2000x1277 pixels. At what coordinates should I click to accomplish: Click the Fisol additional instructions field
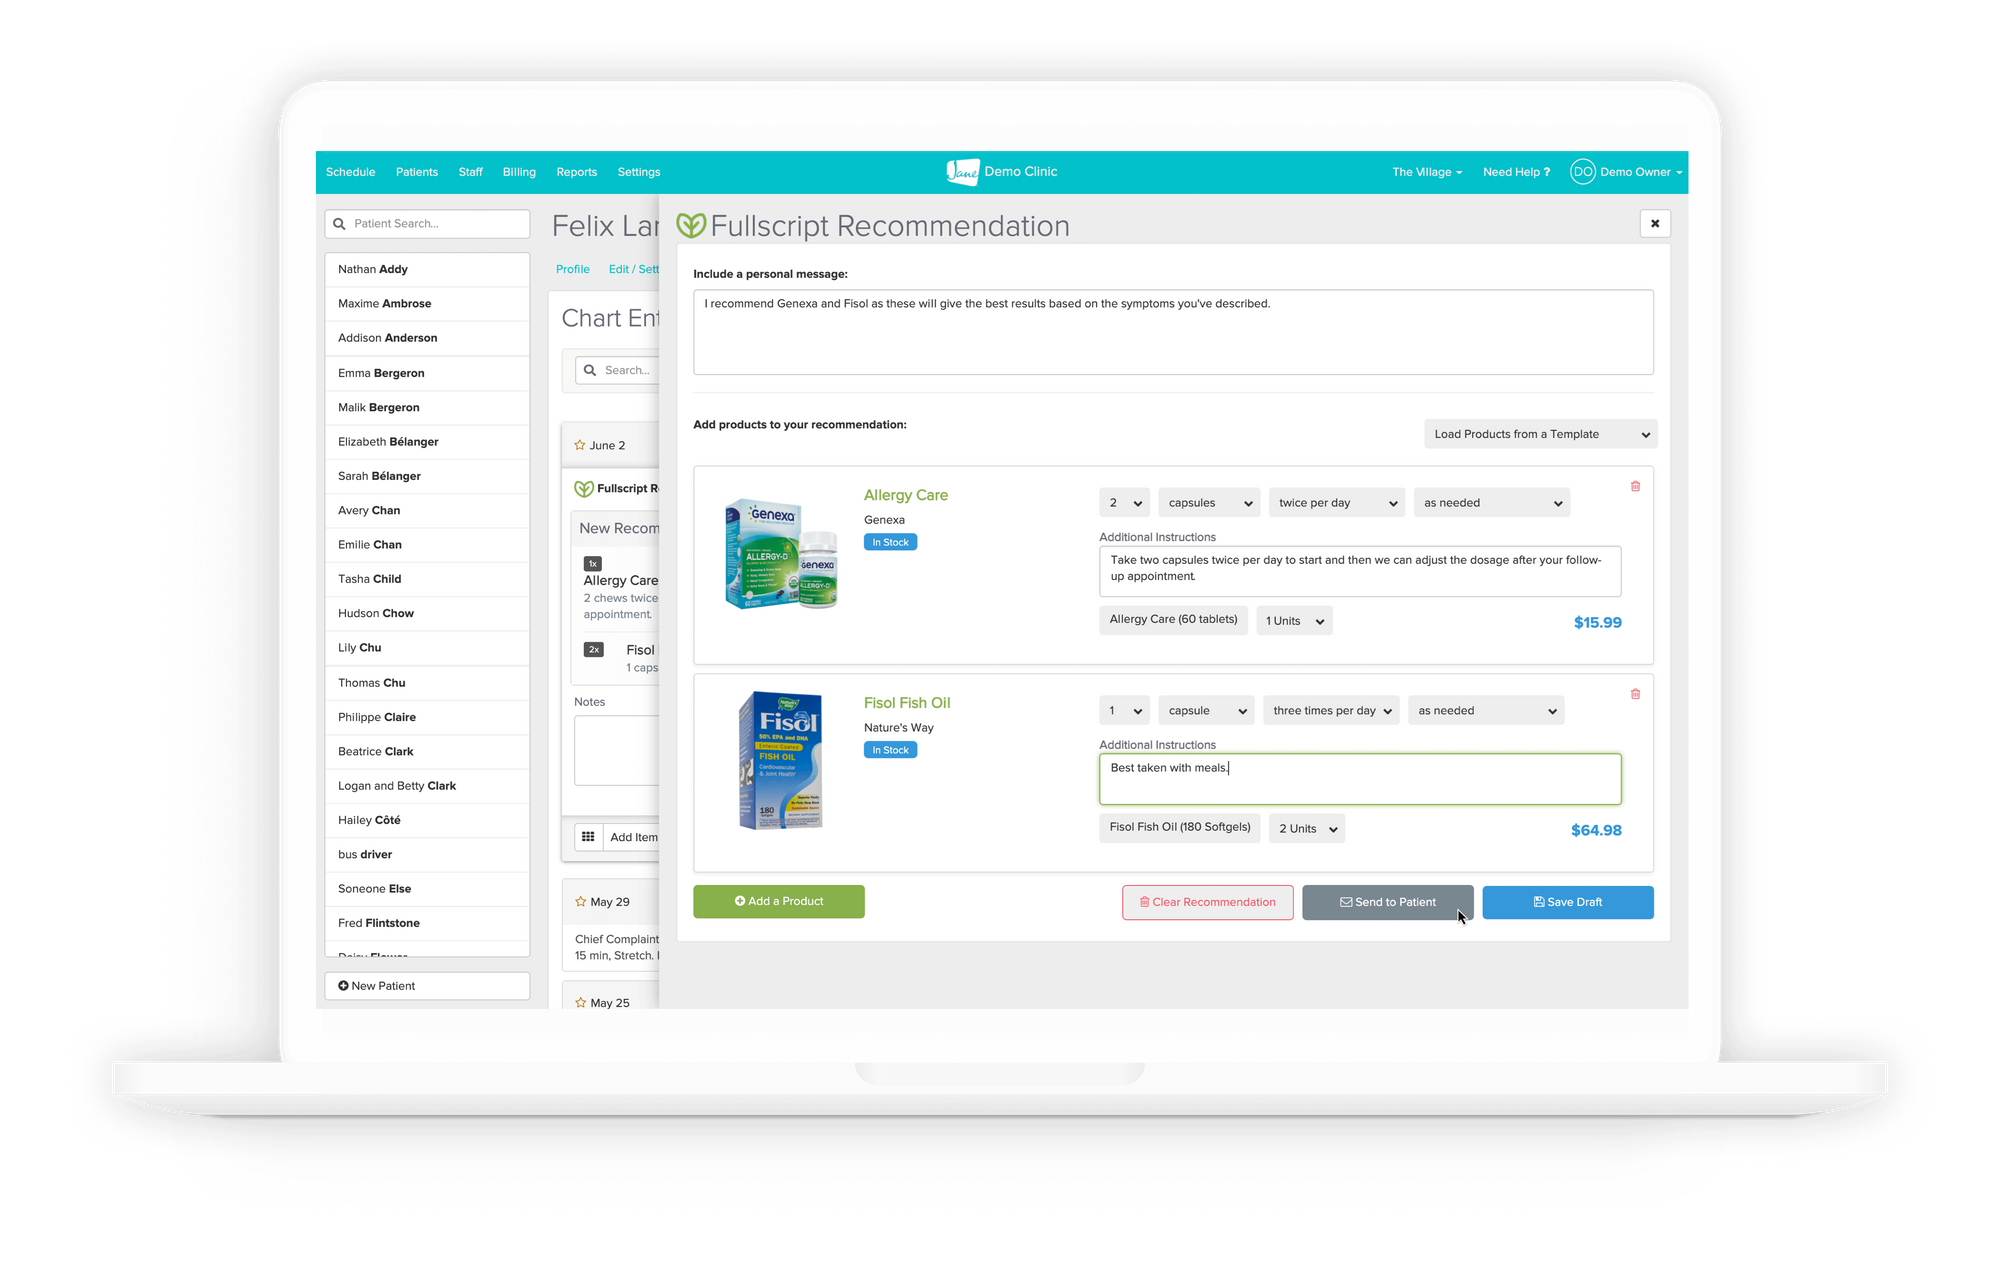pos(1360,779)
